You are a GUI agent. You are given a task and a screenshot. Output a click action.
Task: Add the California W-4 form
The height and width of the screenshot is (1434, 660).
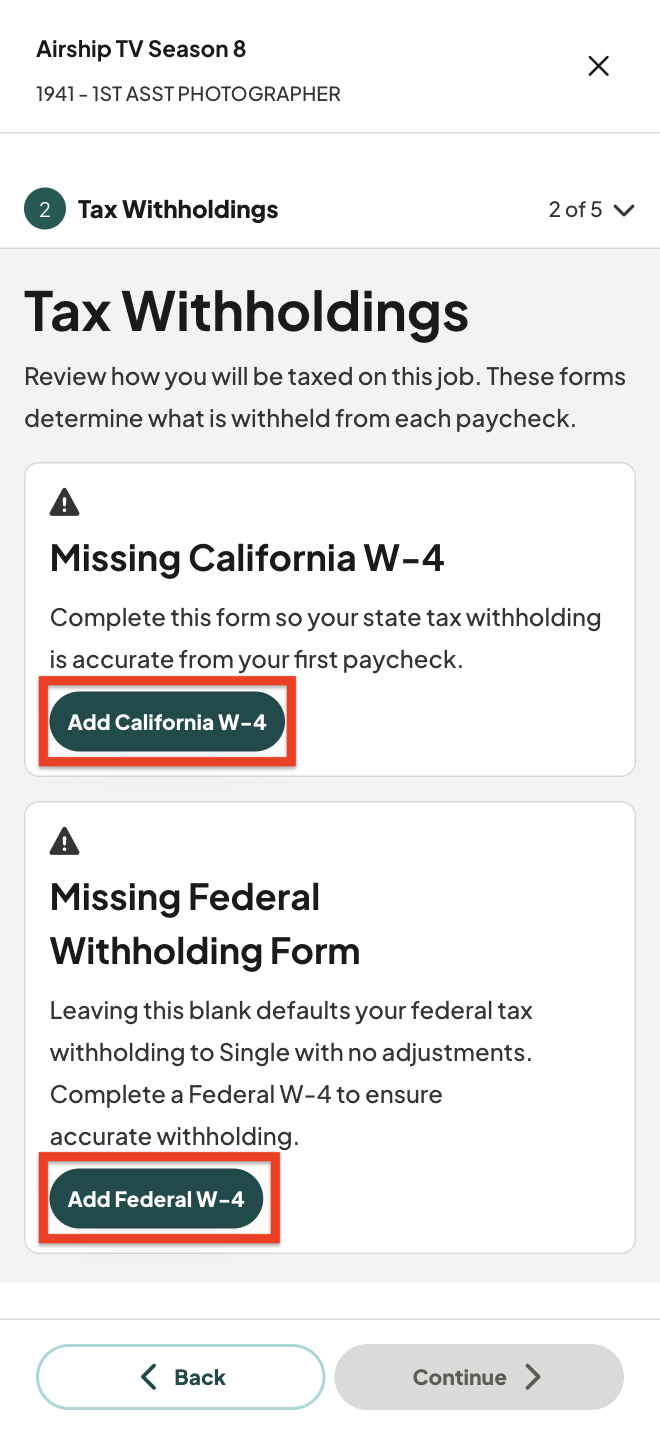tap(167, 722)
